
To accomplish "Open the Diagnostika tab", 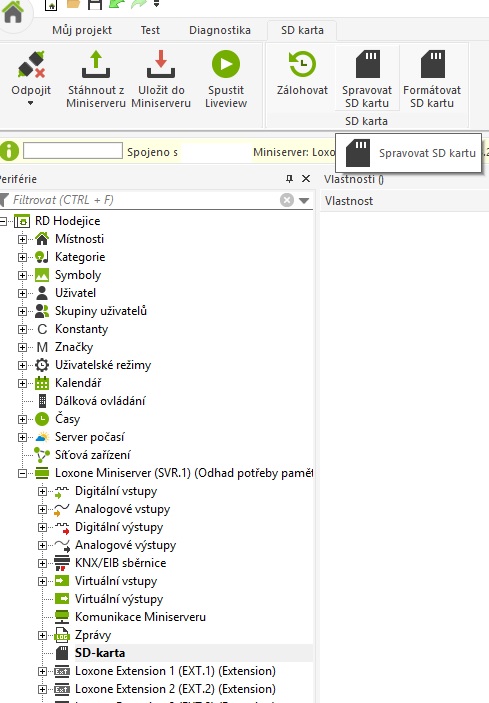I will (220, 30).
